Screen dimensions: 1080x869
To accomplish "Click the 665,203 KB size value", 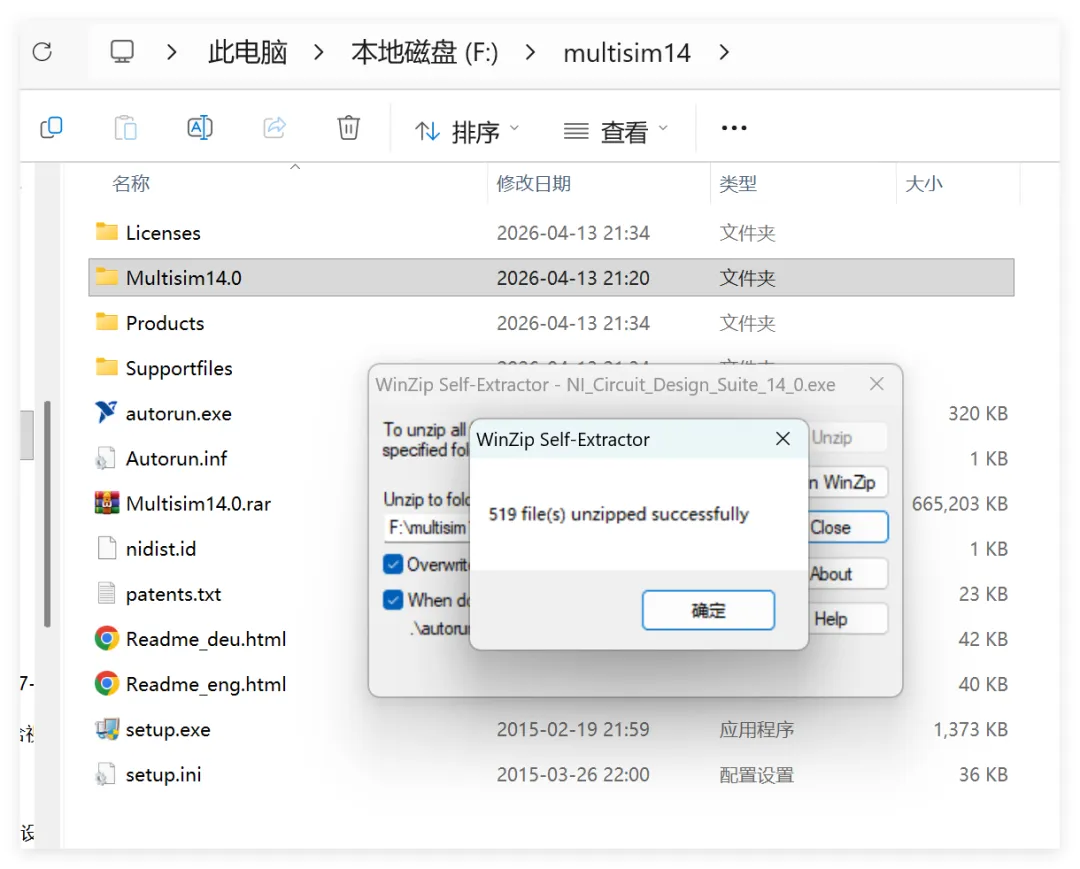I will [959, 503].
